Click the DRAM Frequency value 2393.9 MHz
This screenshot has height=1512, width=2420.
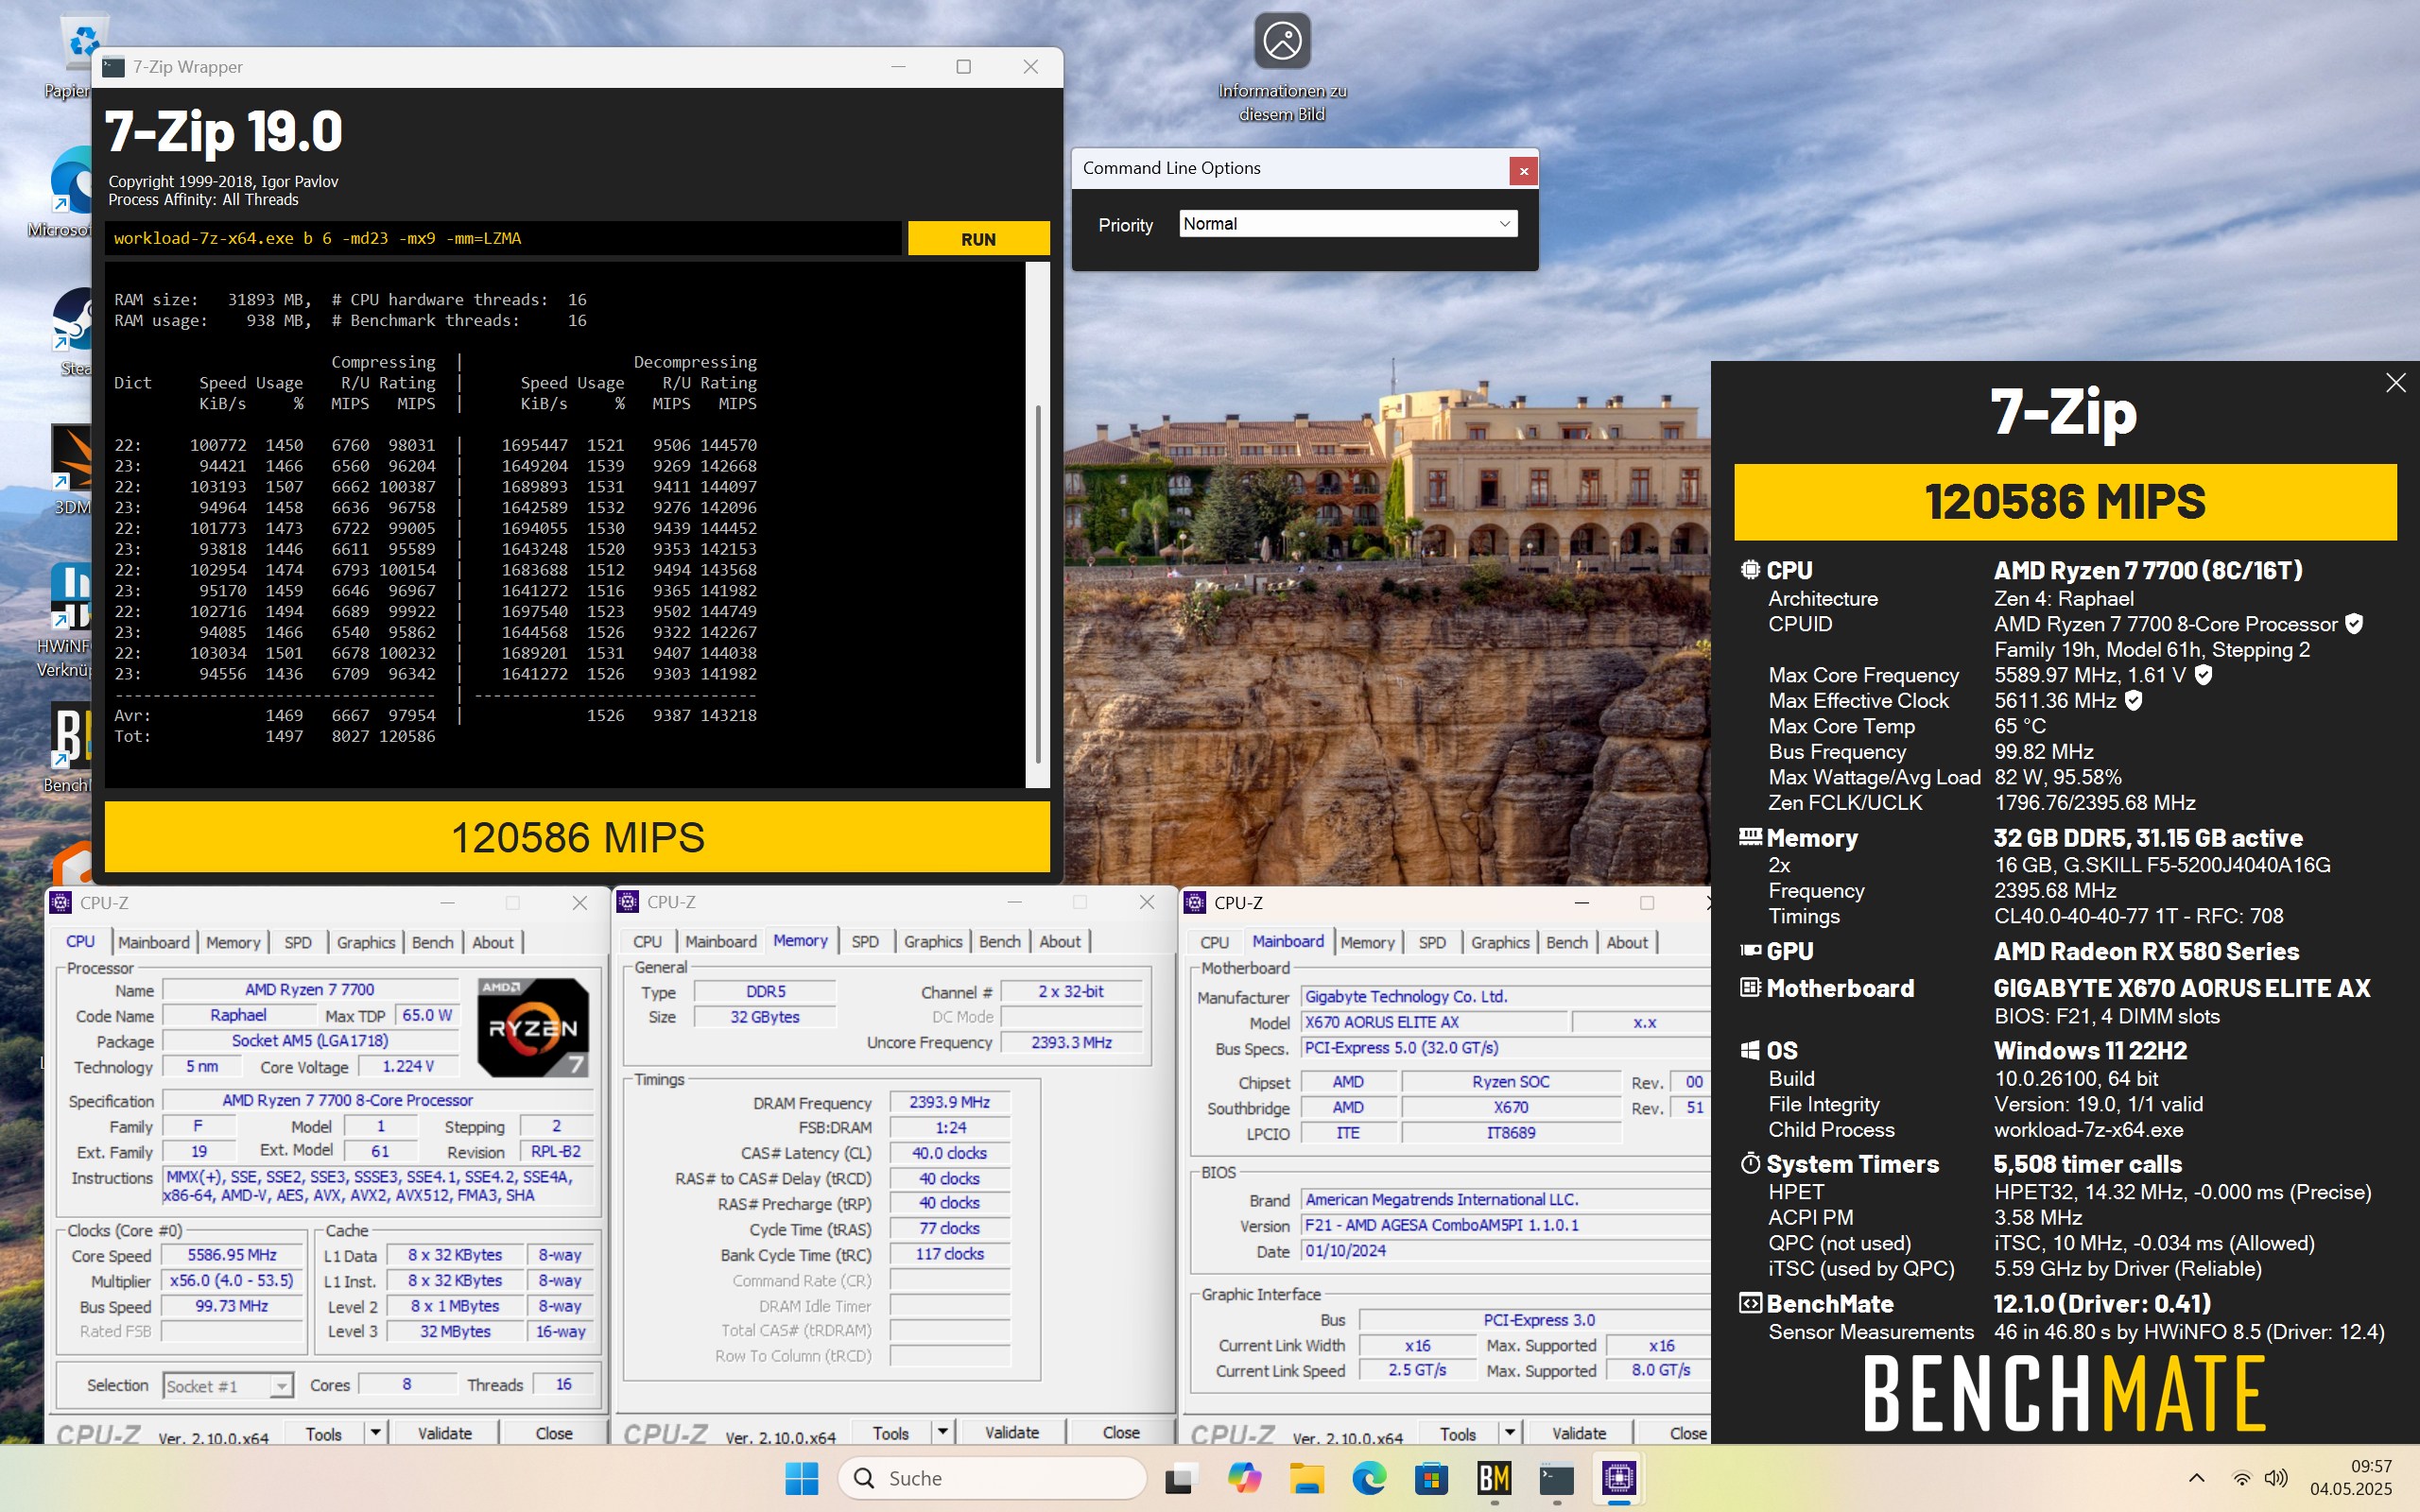click(x=949, y=1102)
